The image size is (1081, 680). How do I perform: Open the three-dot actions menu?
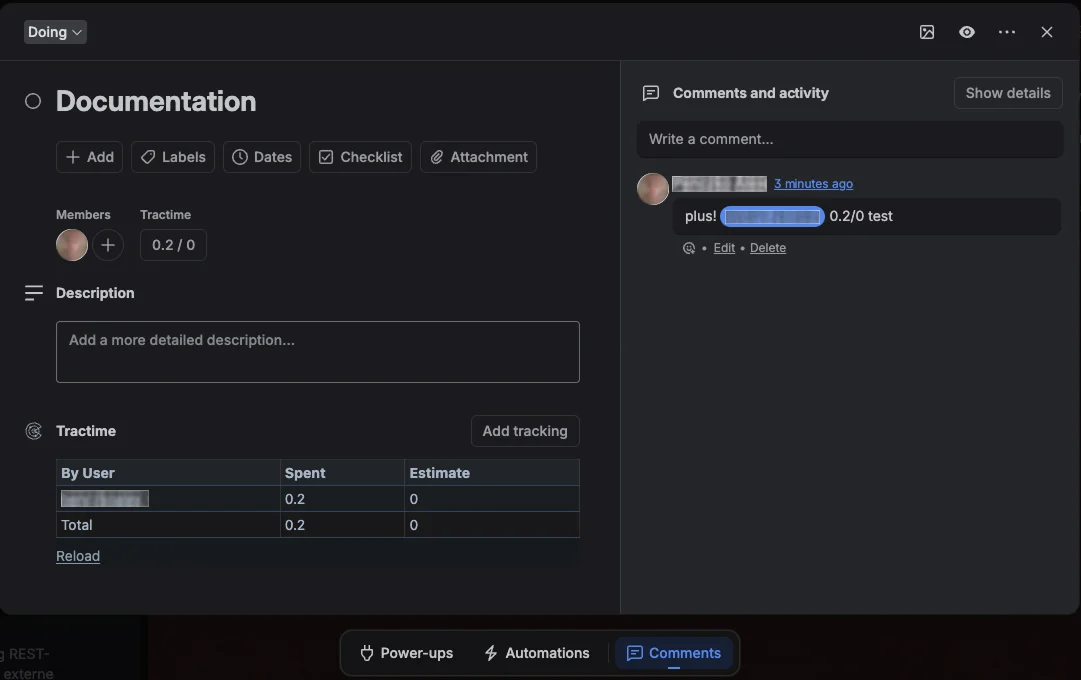tap(1007, 32)
